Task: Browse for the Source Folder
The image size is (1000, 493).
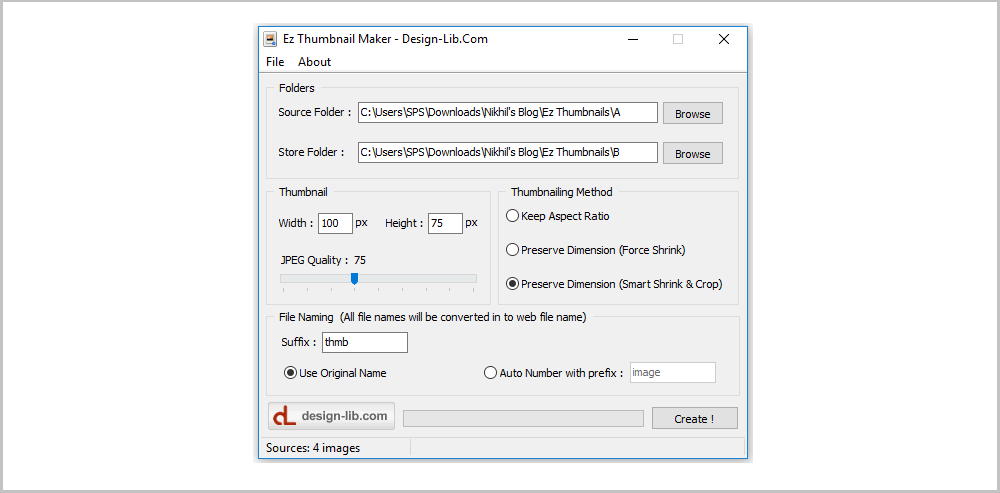Action: point(693,114)
